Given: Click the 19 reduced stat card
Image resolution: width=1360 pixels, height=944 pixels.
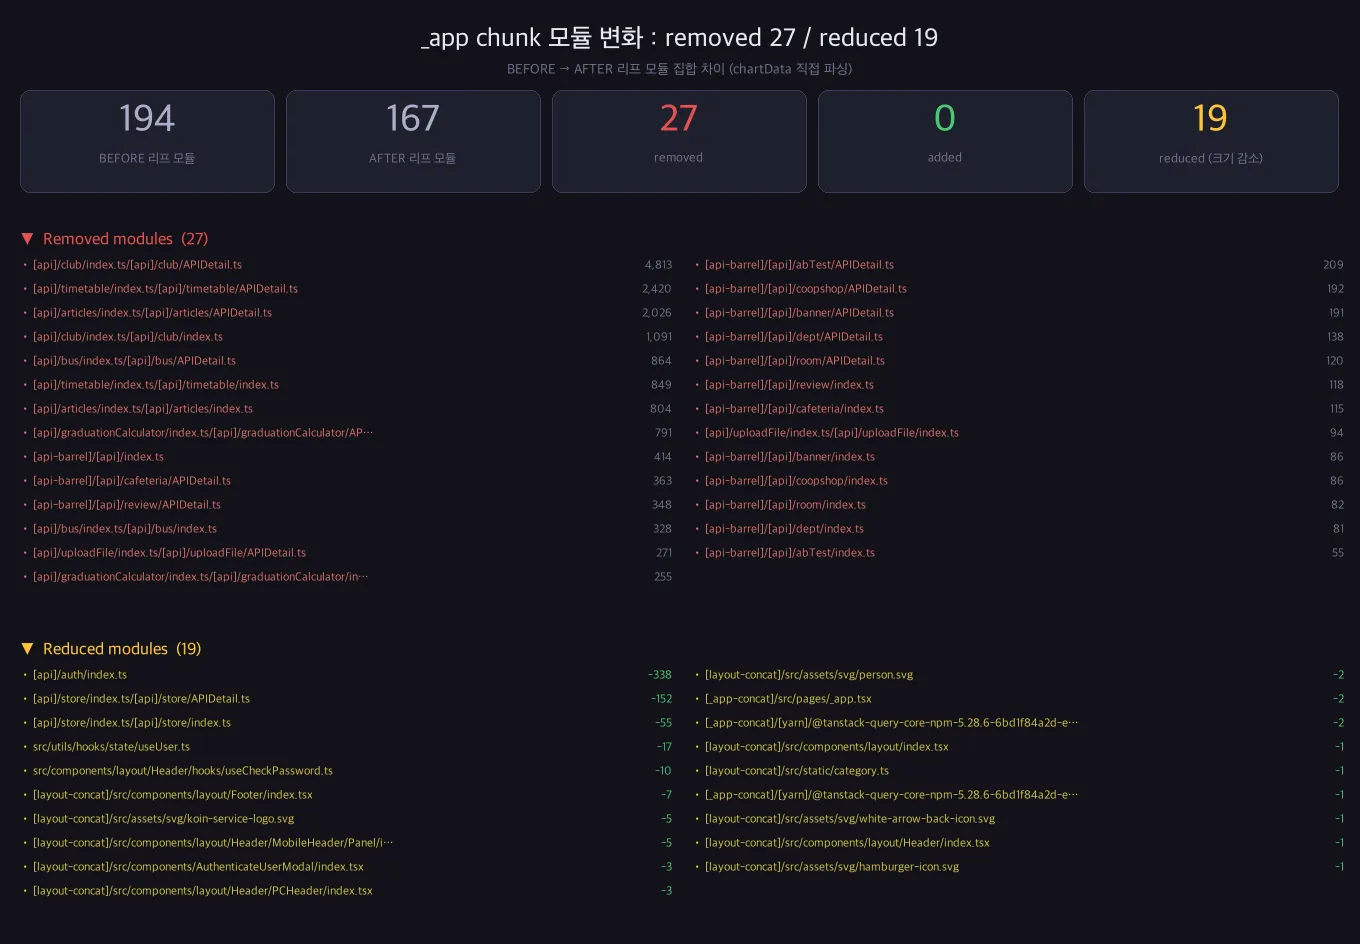Looking at the screenshot, I should (x=1211, y=141).
